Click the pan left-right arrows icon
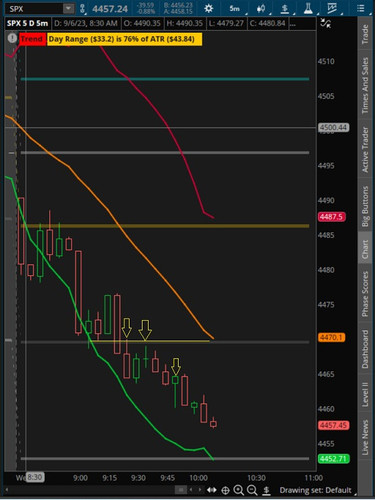Viewport: 375px width, 500px height. click(x=212, y=490)
